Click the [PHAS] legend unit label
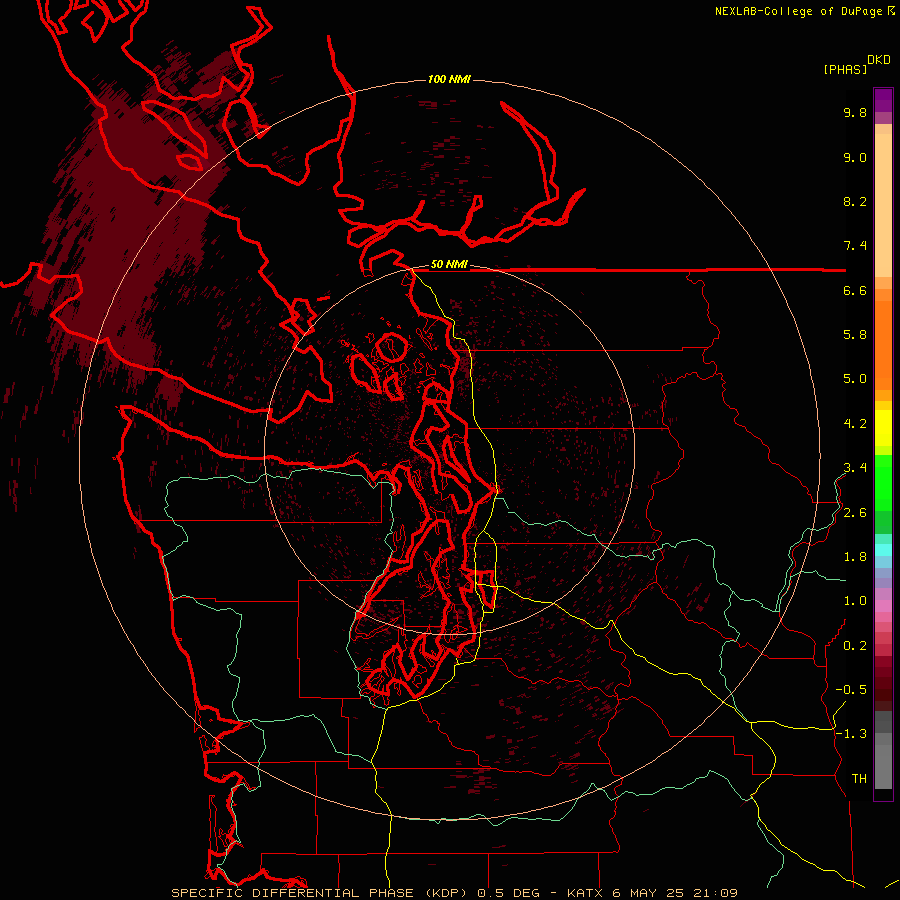 [845, 69]
